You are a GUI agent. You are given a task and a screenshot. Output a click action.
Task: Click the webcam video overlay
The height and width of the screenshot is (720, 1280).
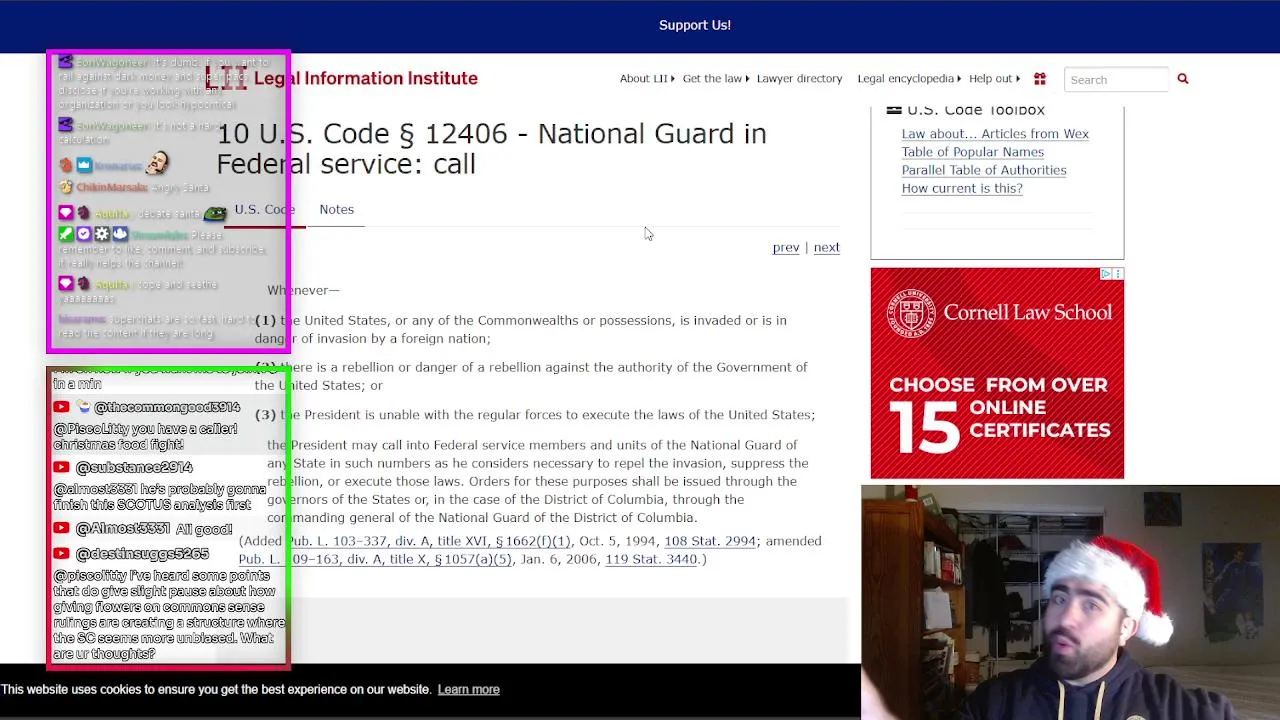tap(1070, 602)
